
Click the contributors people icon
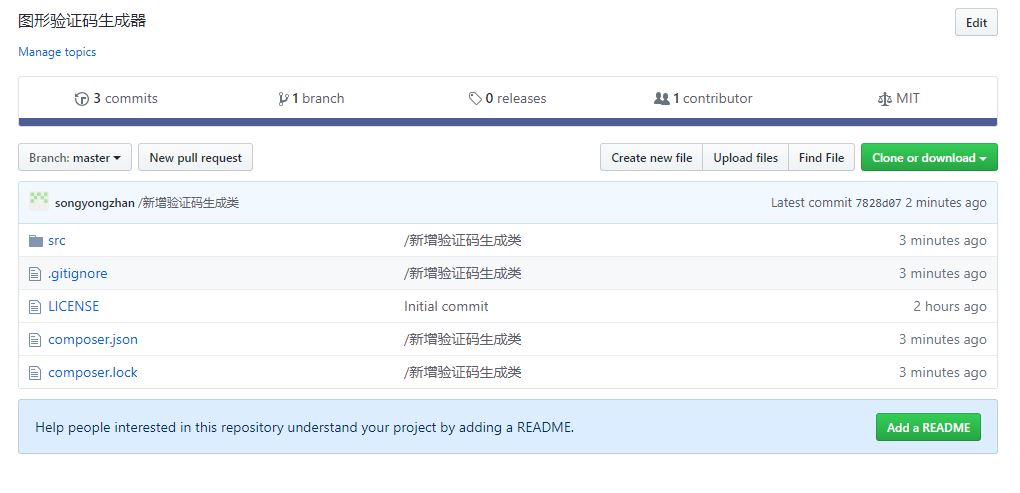[661, 99]
